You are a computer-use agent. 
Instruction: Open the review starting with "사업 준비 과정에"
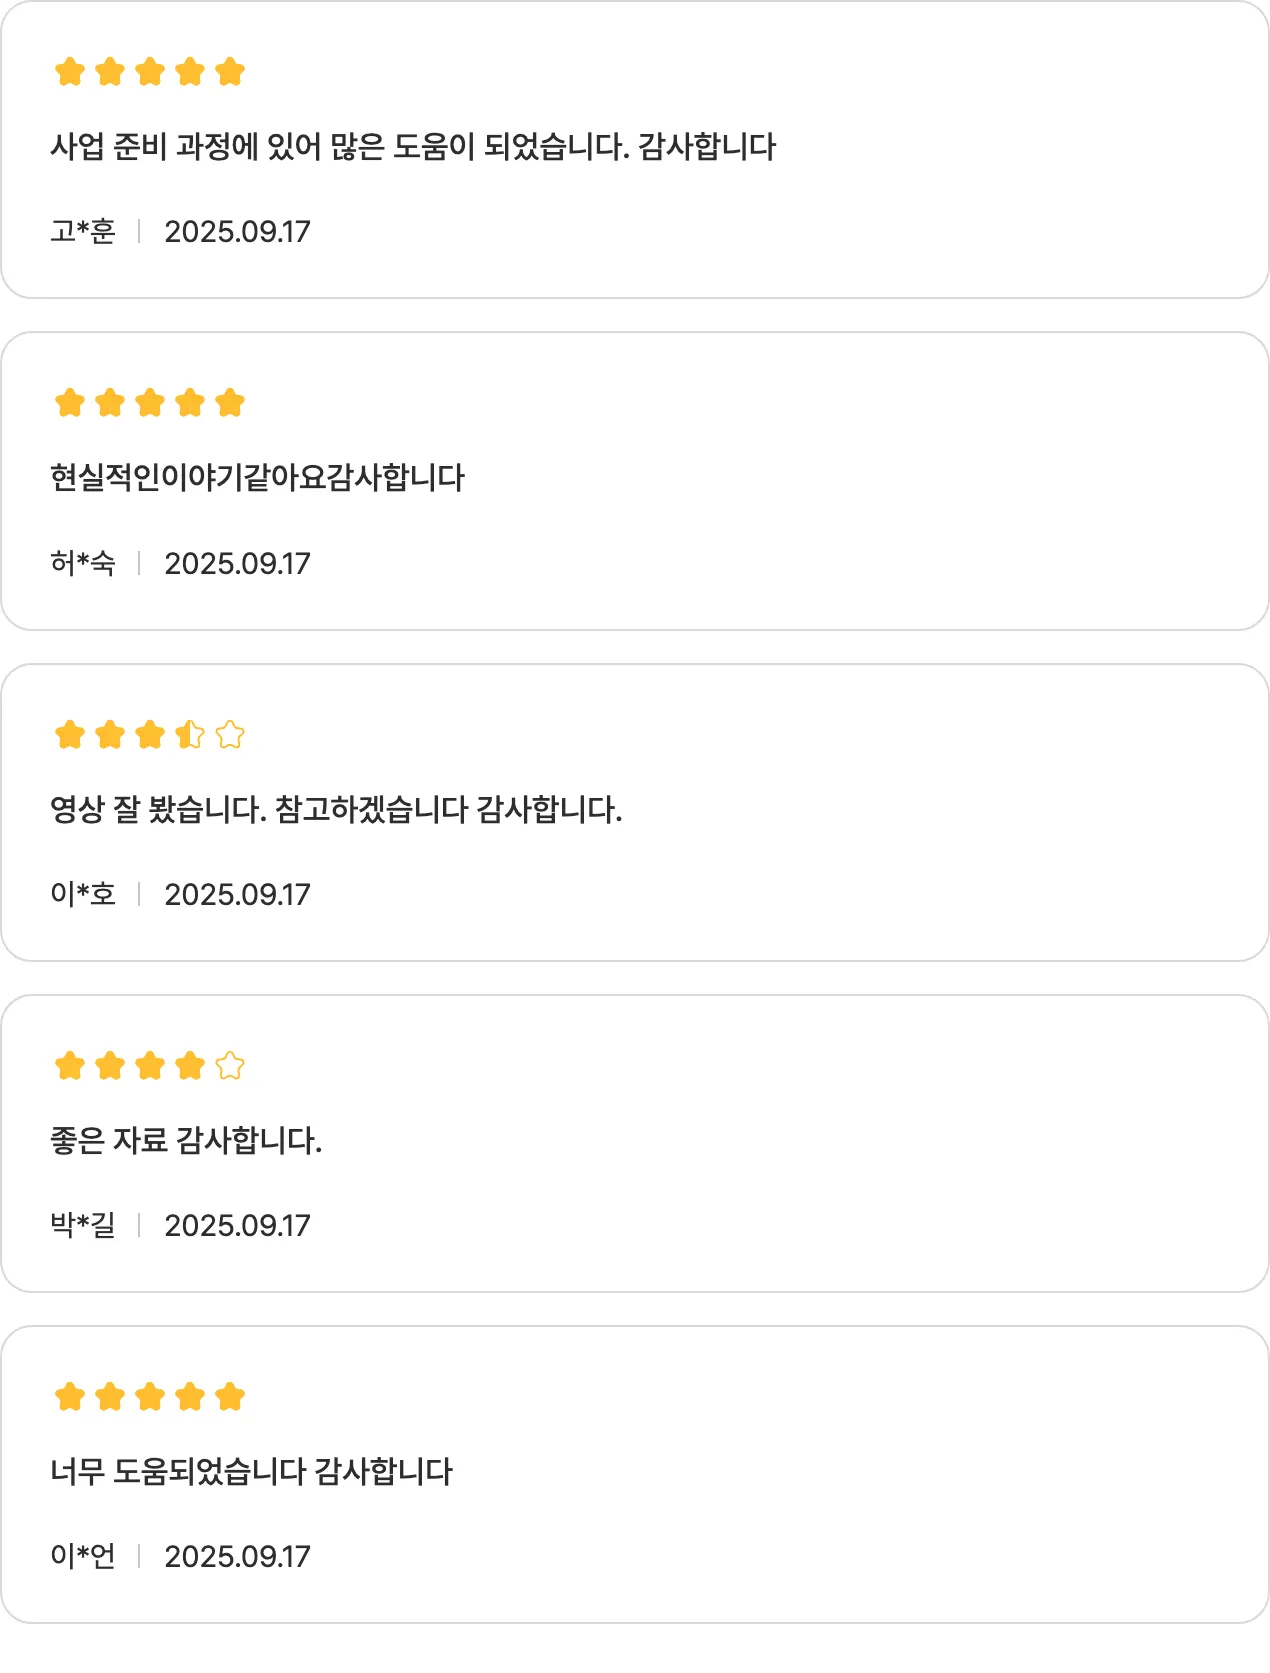coord(413,147)
